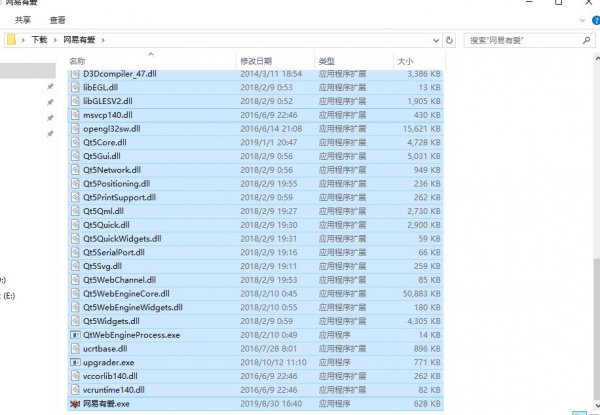This screenshot has height=415, width=600.
Task: Click the Qt5Network.dll file icon
Action: [x=75, y=170]
